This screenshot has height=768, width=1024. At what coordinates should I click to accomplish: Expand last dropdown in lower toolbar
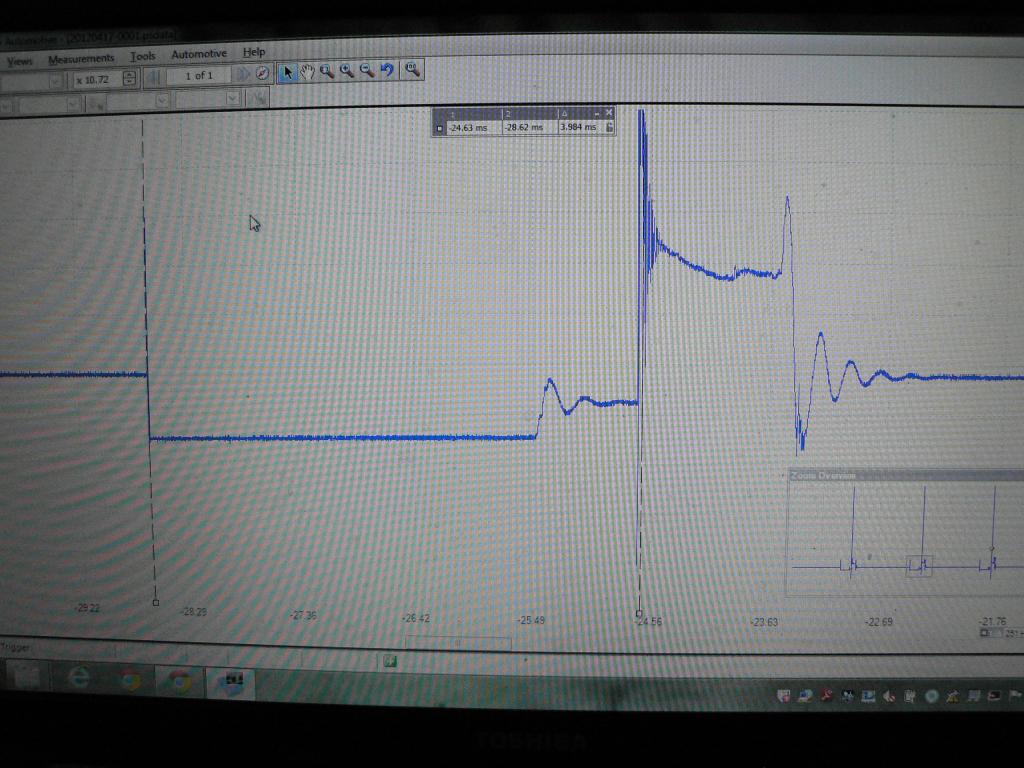coord(232,99)
